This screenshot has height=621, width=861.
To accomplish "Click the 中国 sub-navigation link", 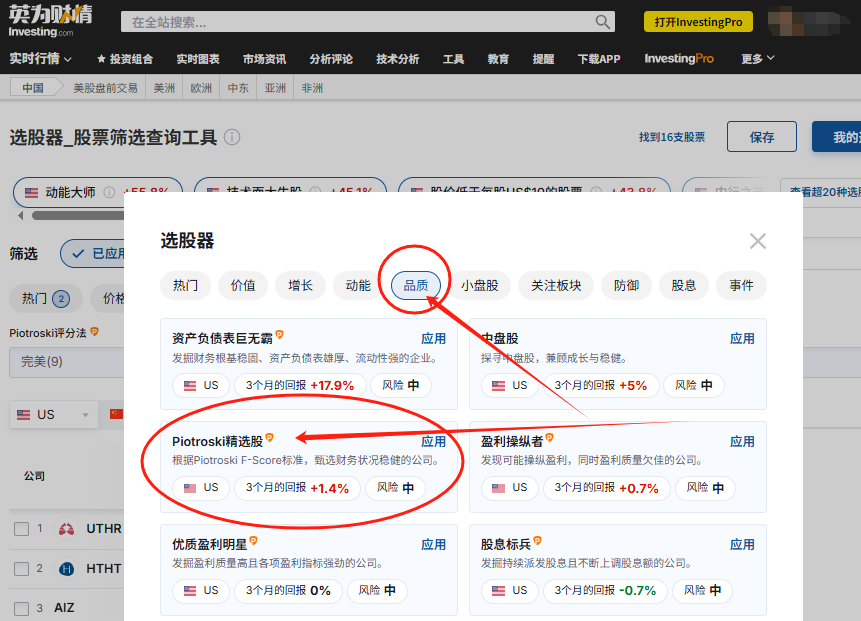I will (33, 88).
